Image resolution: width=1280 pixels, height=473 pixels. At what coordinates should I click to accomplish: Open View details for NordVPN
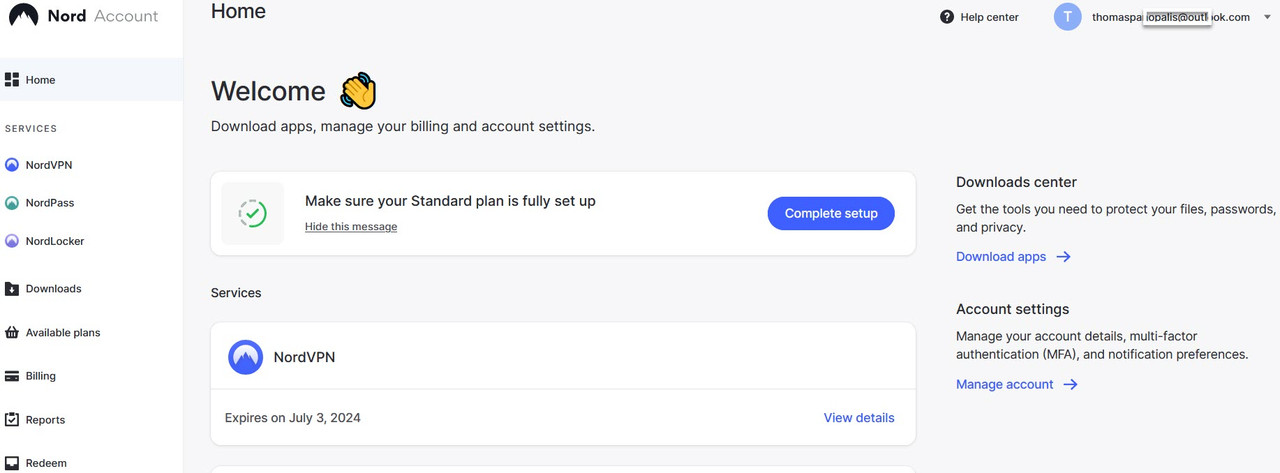point(858,418)
